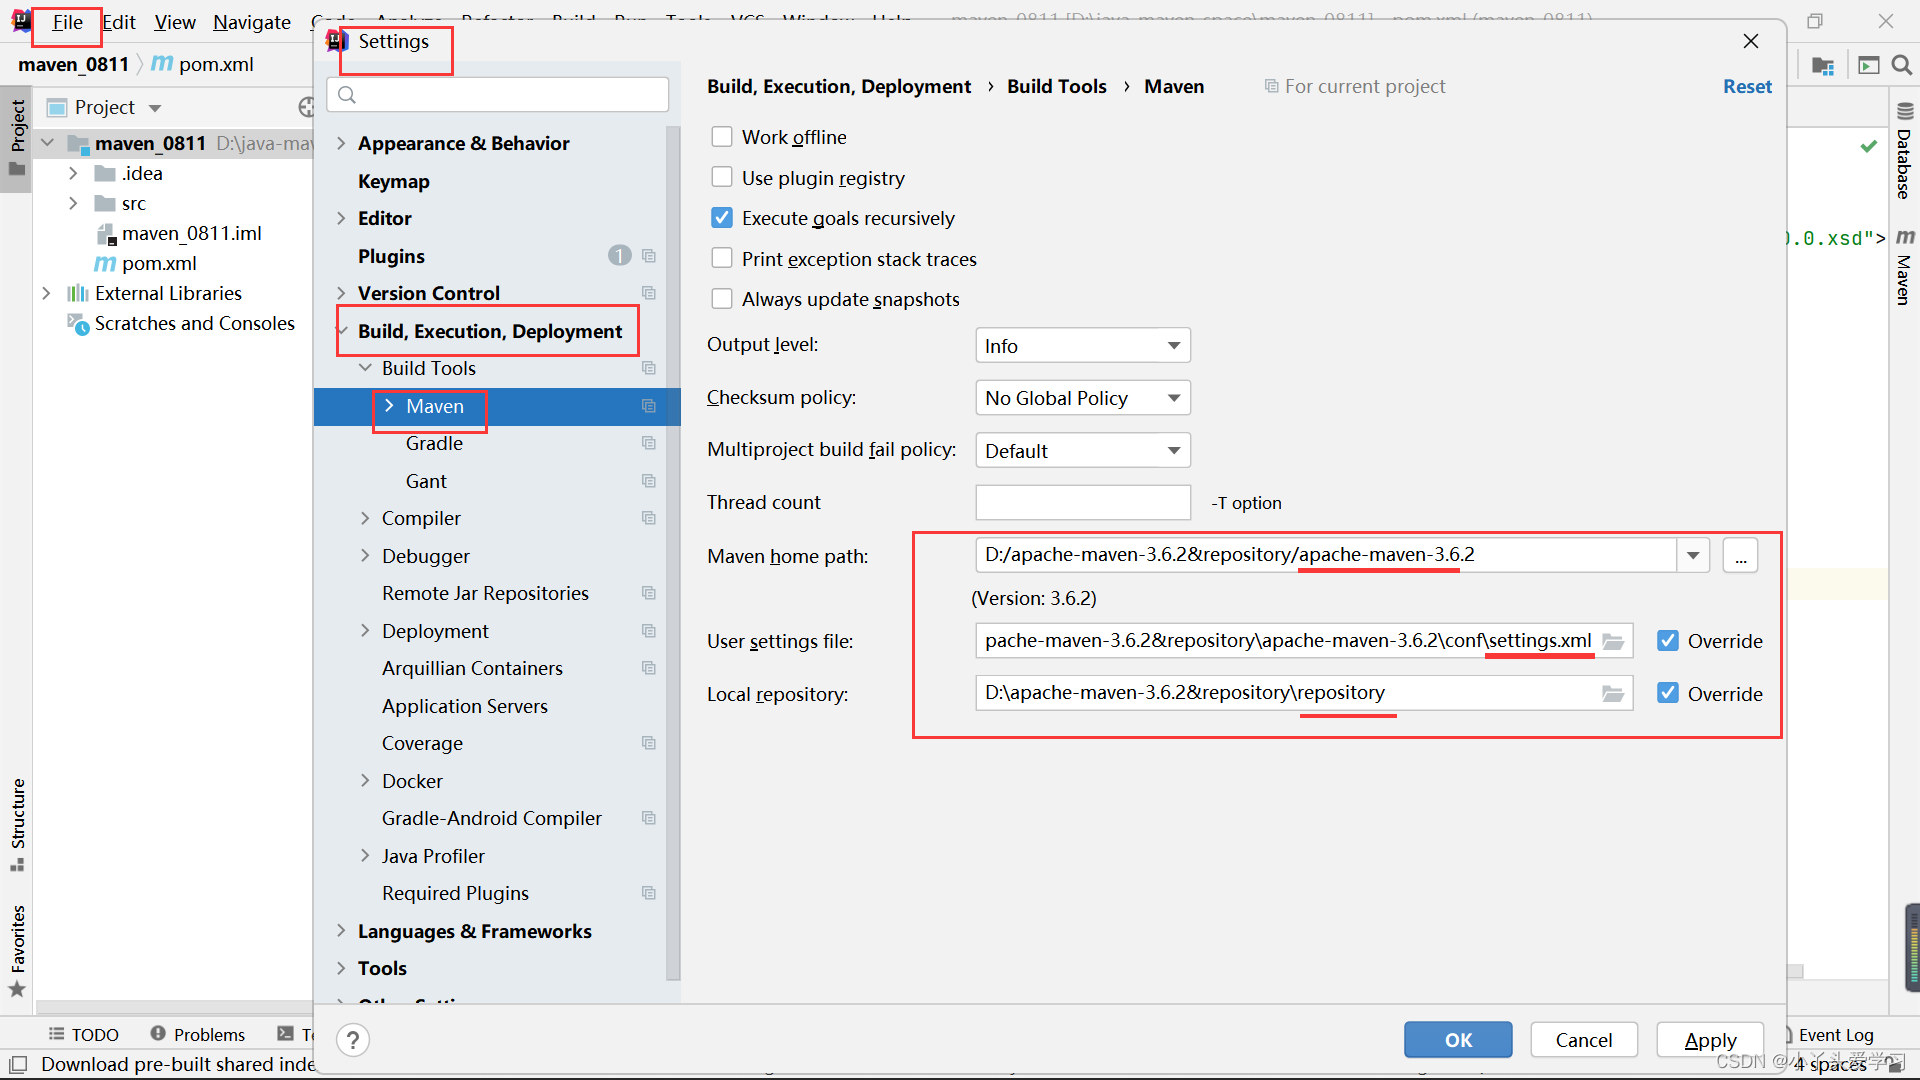Open Maven home path dropdown arrow
Screen dimensions: 1920x1080
pyautogui.click(x=1693, y=555)
